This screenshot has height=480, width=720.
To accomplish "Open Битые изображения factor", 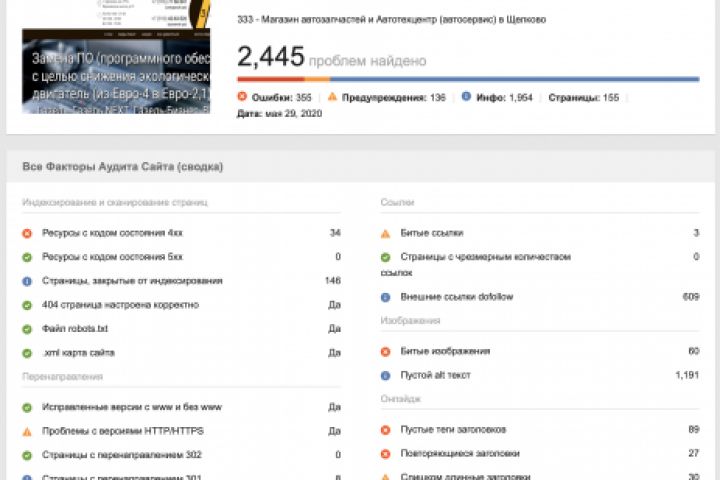I will point(445,351).
